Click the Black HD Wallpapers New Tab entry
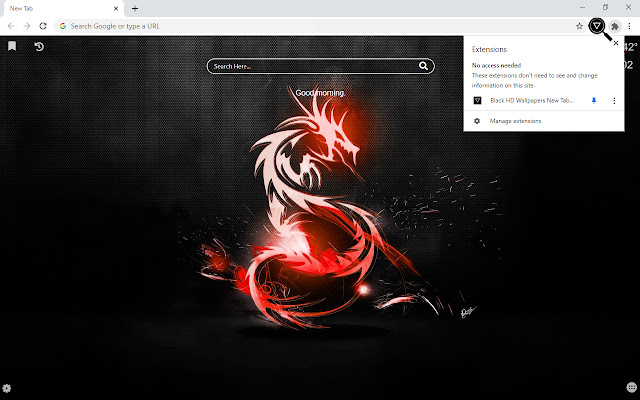Image resolution: width=640 pixels, height=400 pixels. (x=532, y=100)
